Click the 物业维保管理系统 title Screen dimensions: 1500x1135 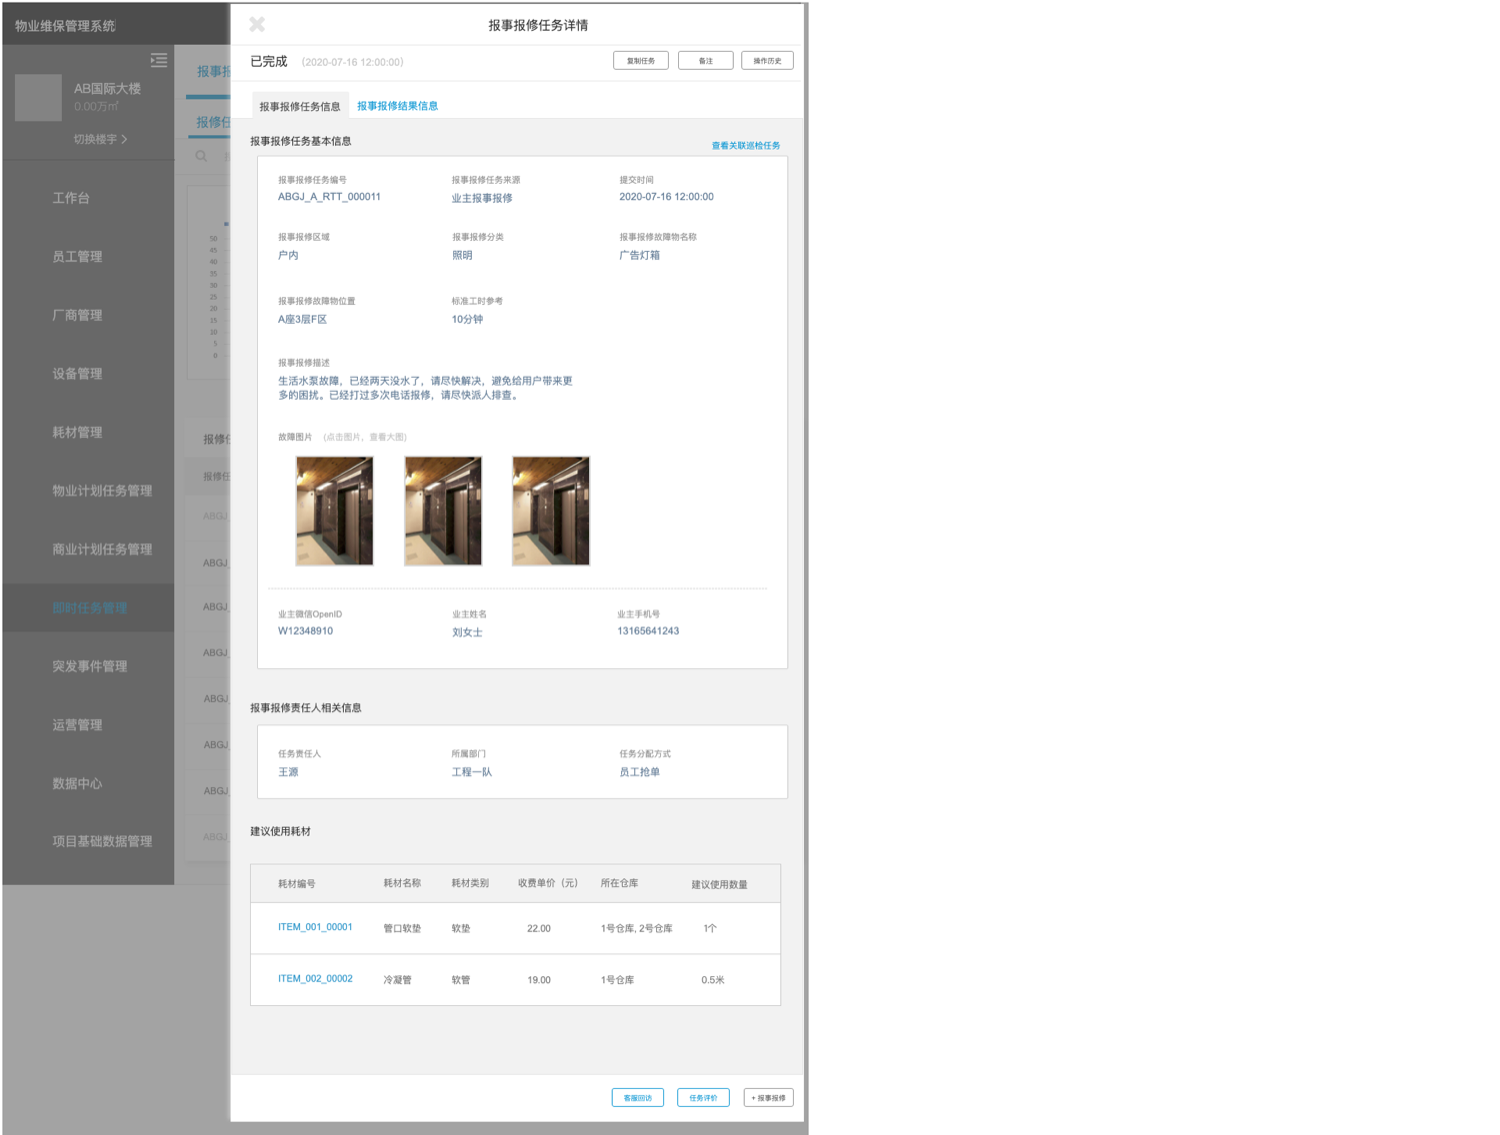65,25
